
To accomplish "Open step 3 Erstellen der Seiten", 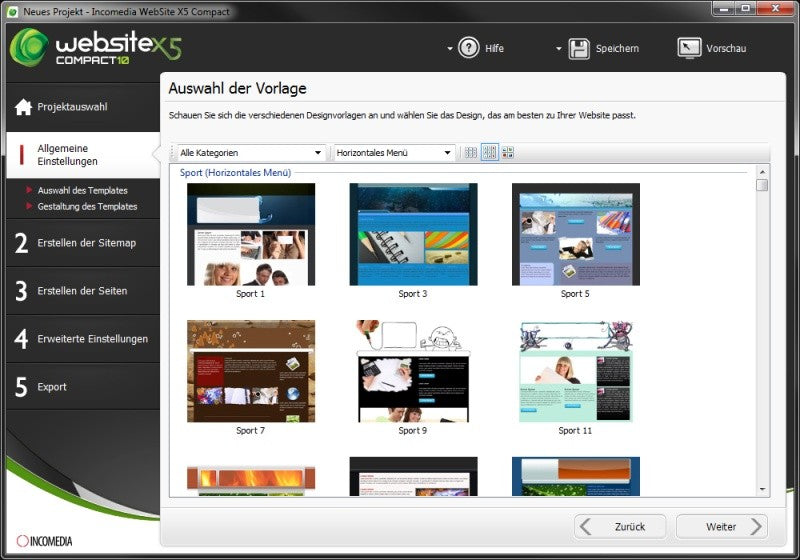I will pos(83,291).
